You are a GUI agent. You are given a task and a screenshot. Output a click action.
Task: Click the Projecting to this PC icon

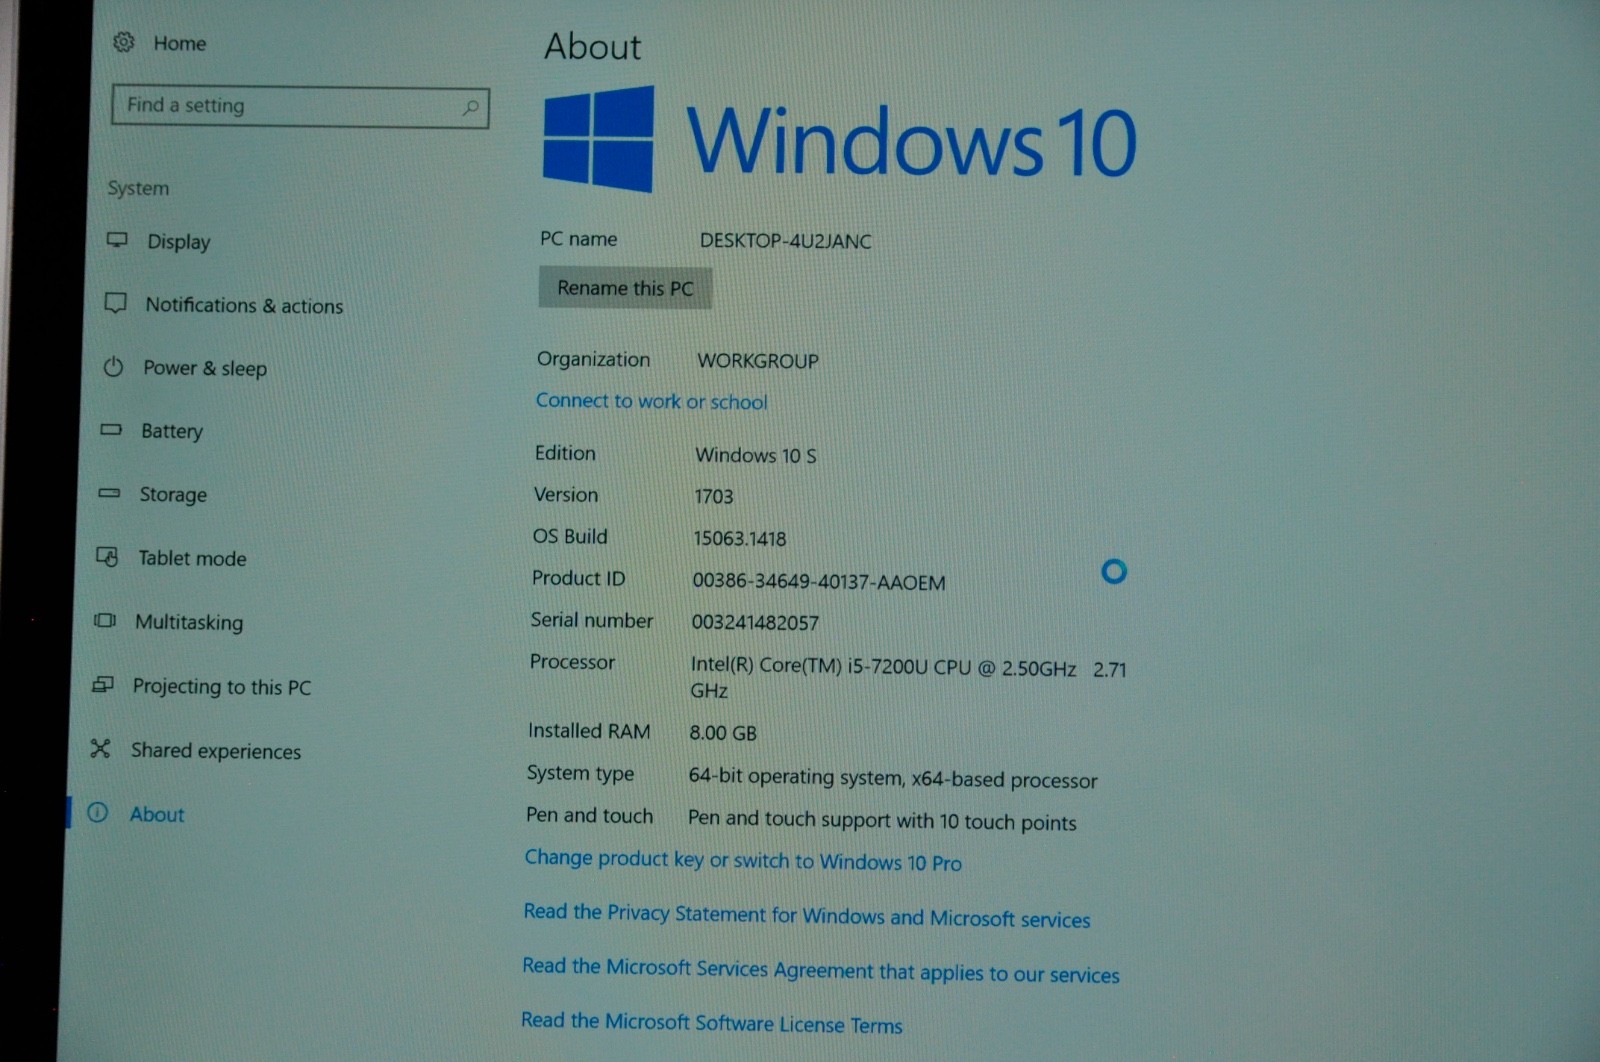pyautogui.click(x=103, y=685)
